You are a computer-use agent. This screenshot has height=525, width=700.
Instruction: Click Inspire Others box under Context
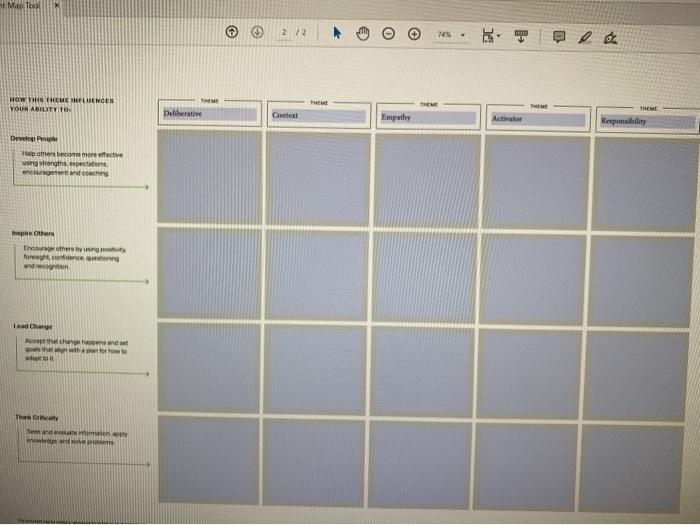317,275
